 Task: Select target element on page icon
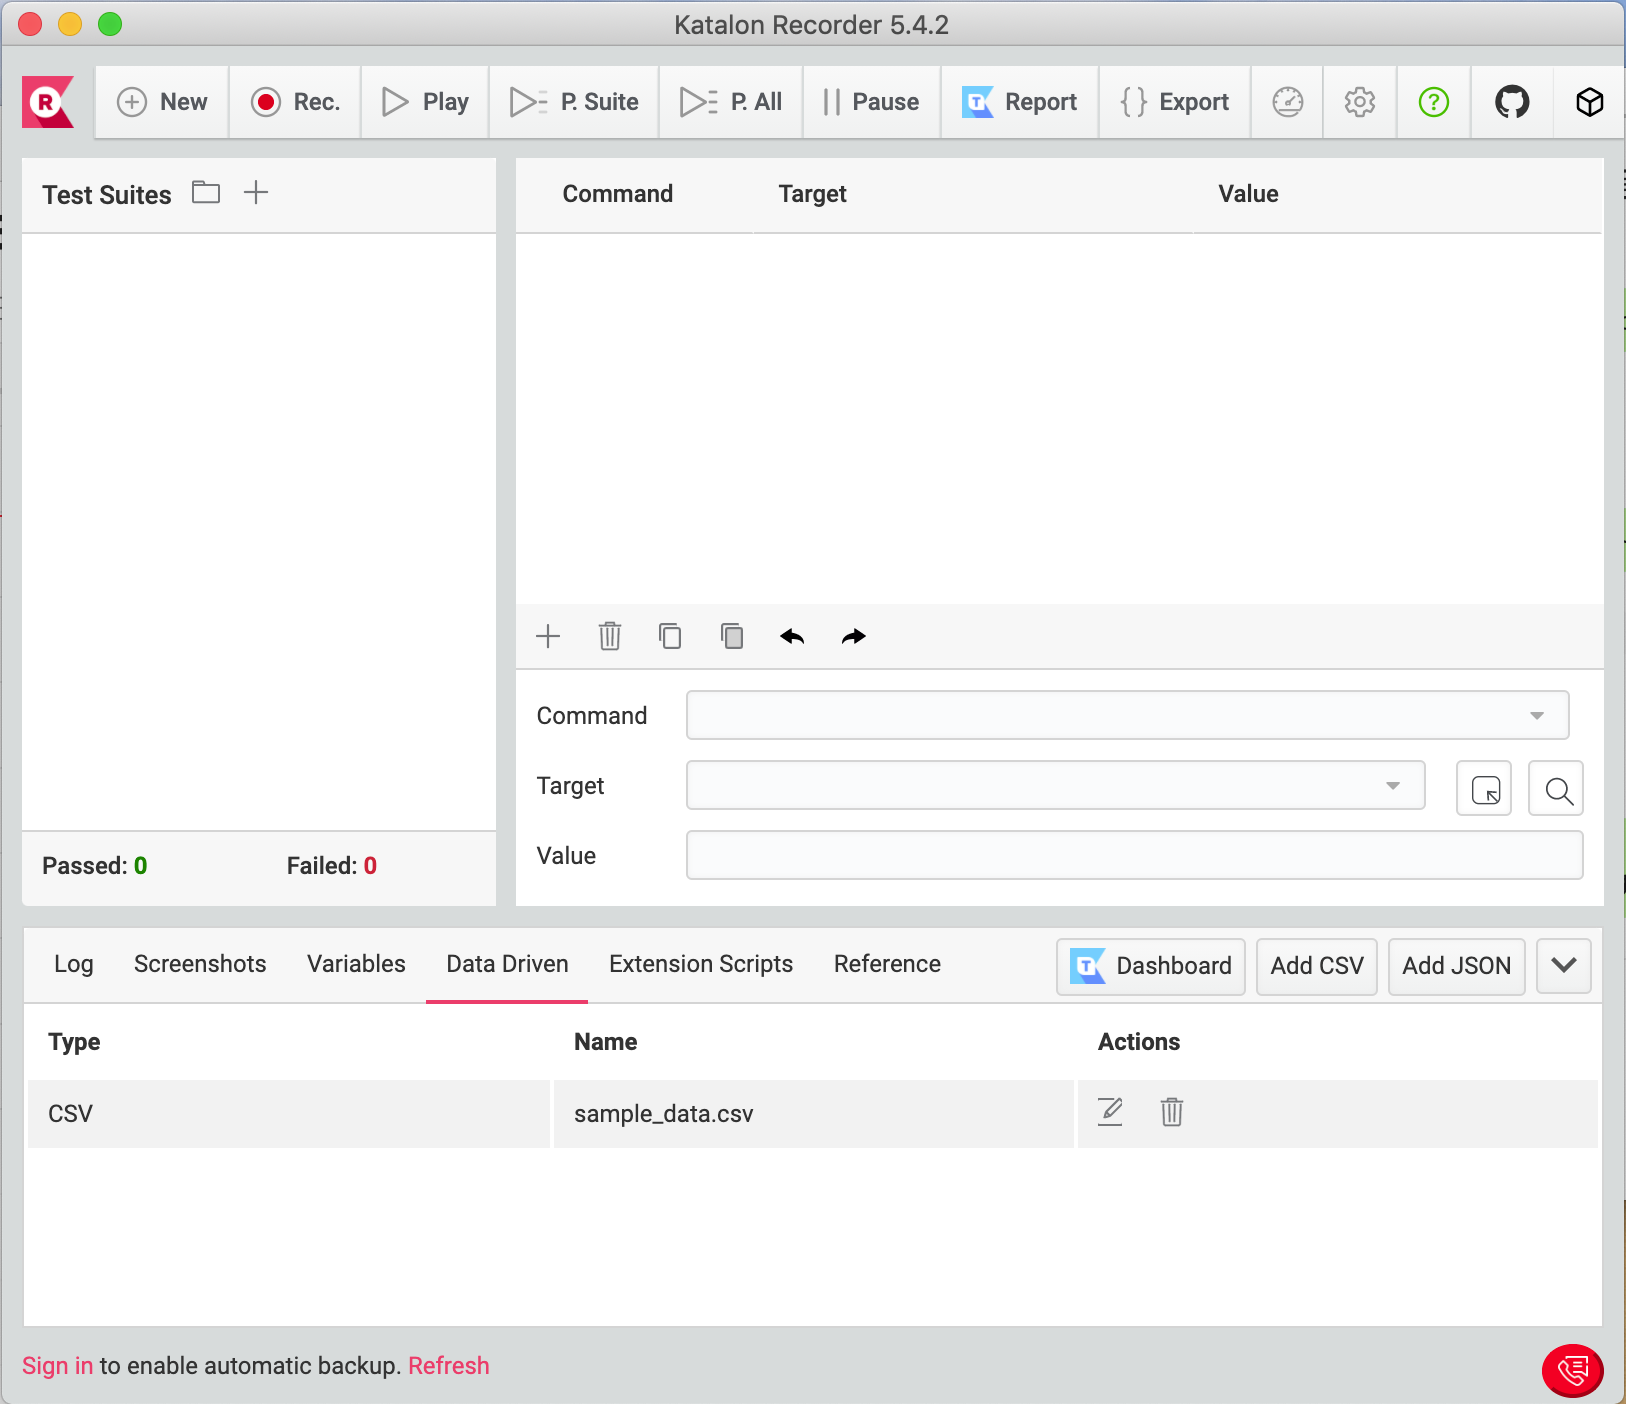coord(1484,788)
